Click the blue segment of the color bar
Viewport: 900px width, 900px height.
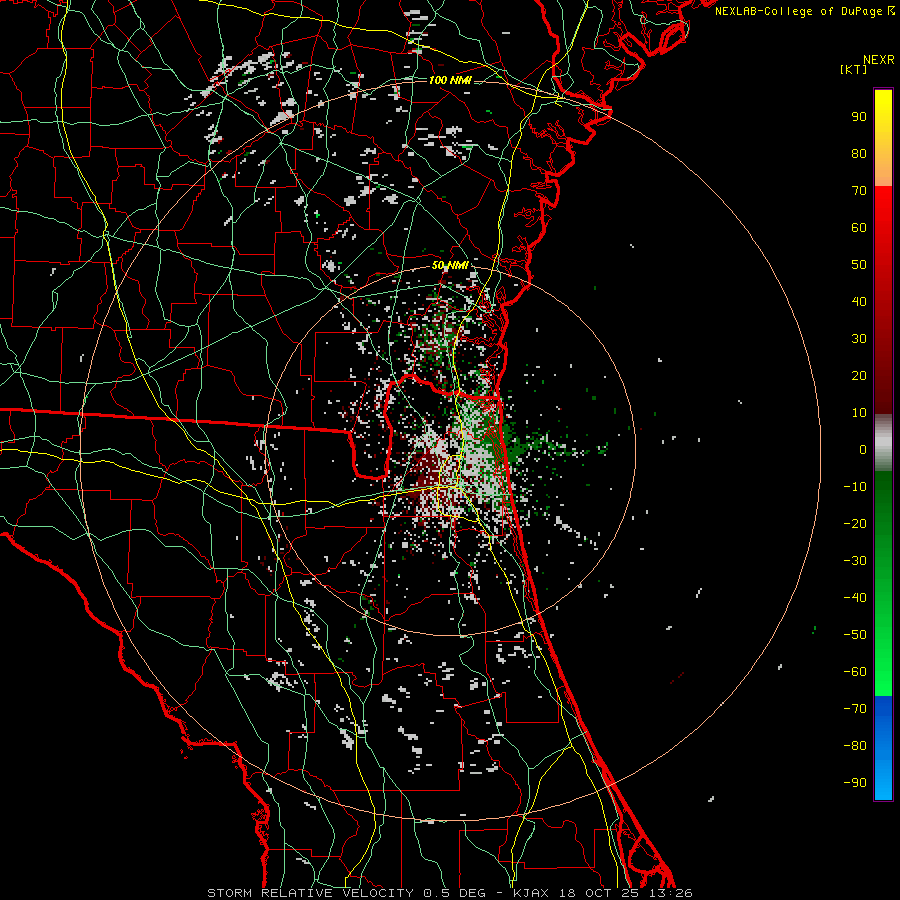(x=883, y=748)
